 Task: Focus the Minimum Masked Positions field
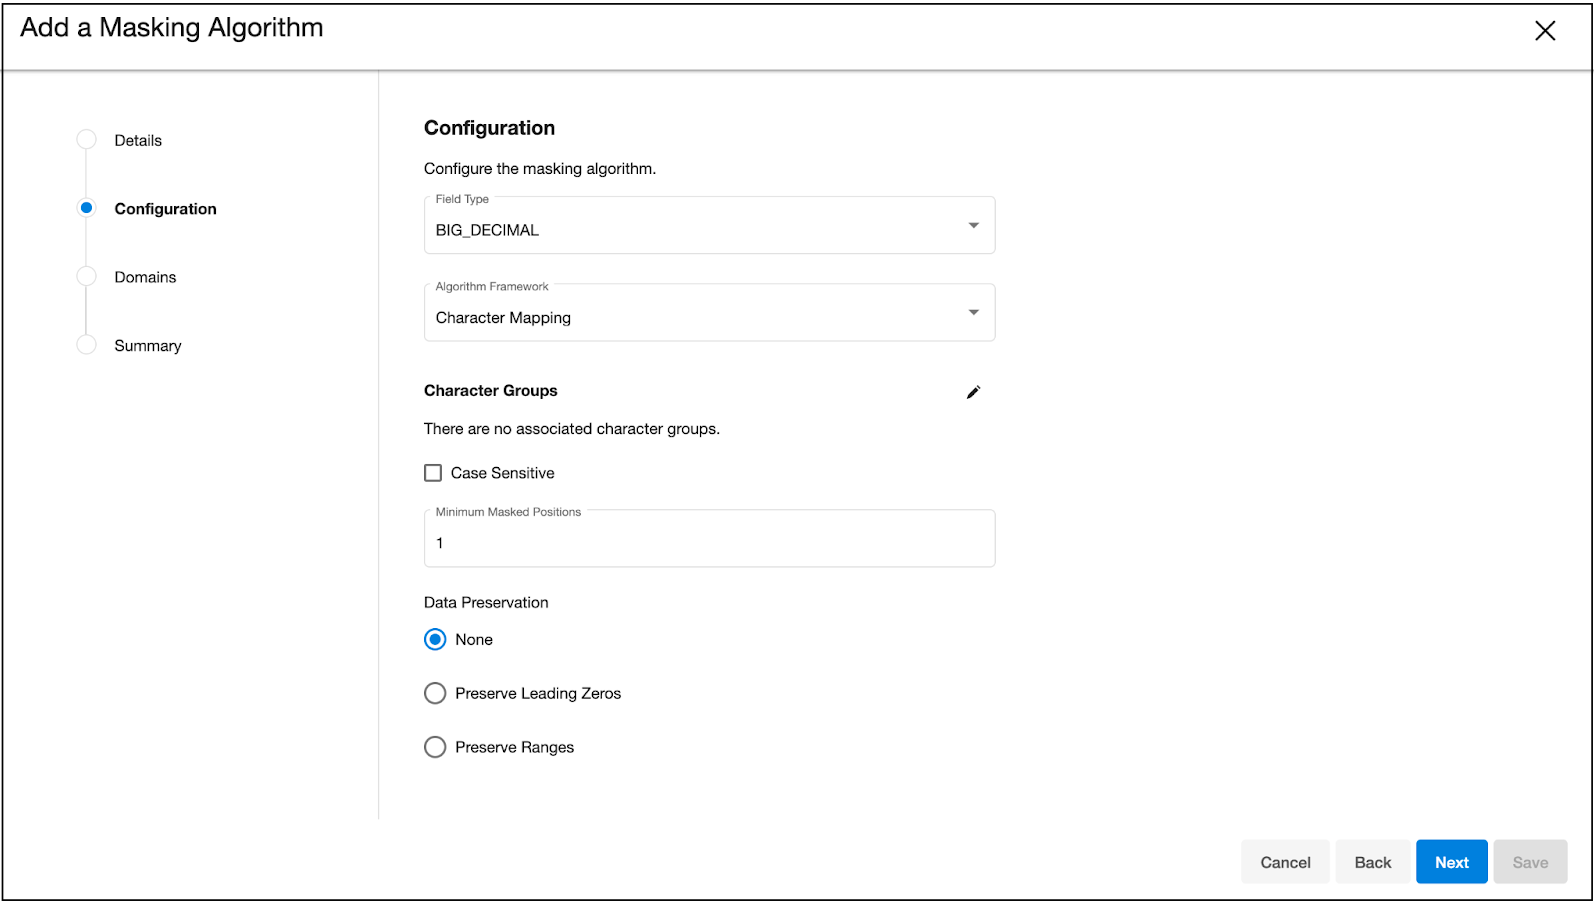pos(708,543)
